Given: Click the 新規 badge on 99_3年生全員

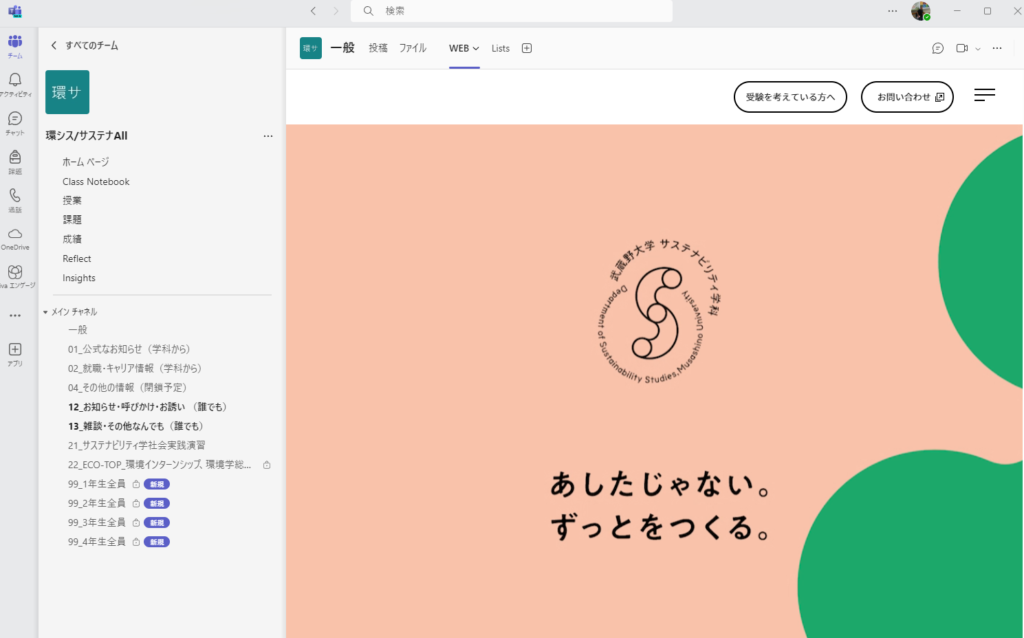Looking at the screenshot, I should 157,522.
